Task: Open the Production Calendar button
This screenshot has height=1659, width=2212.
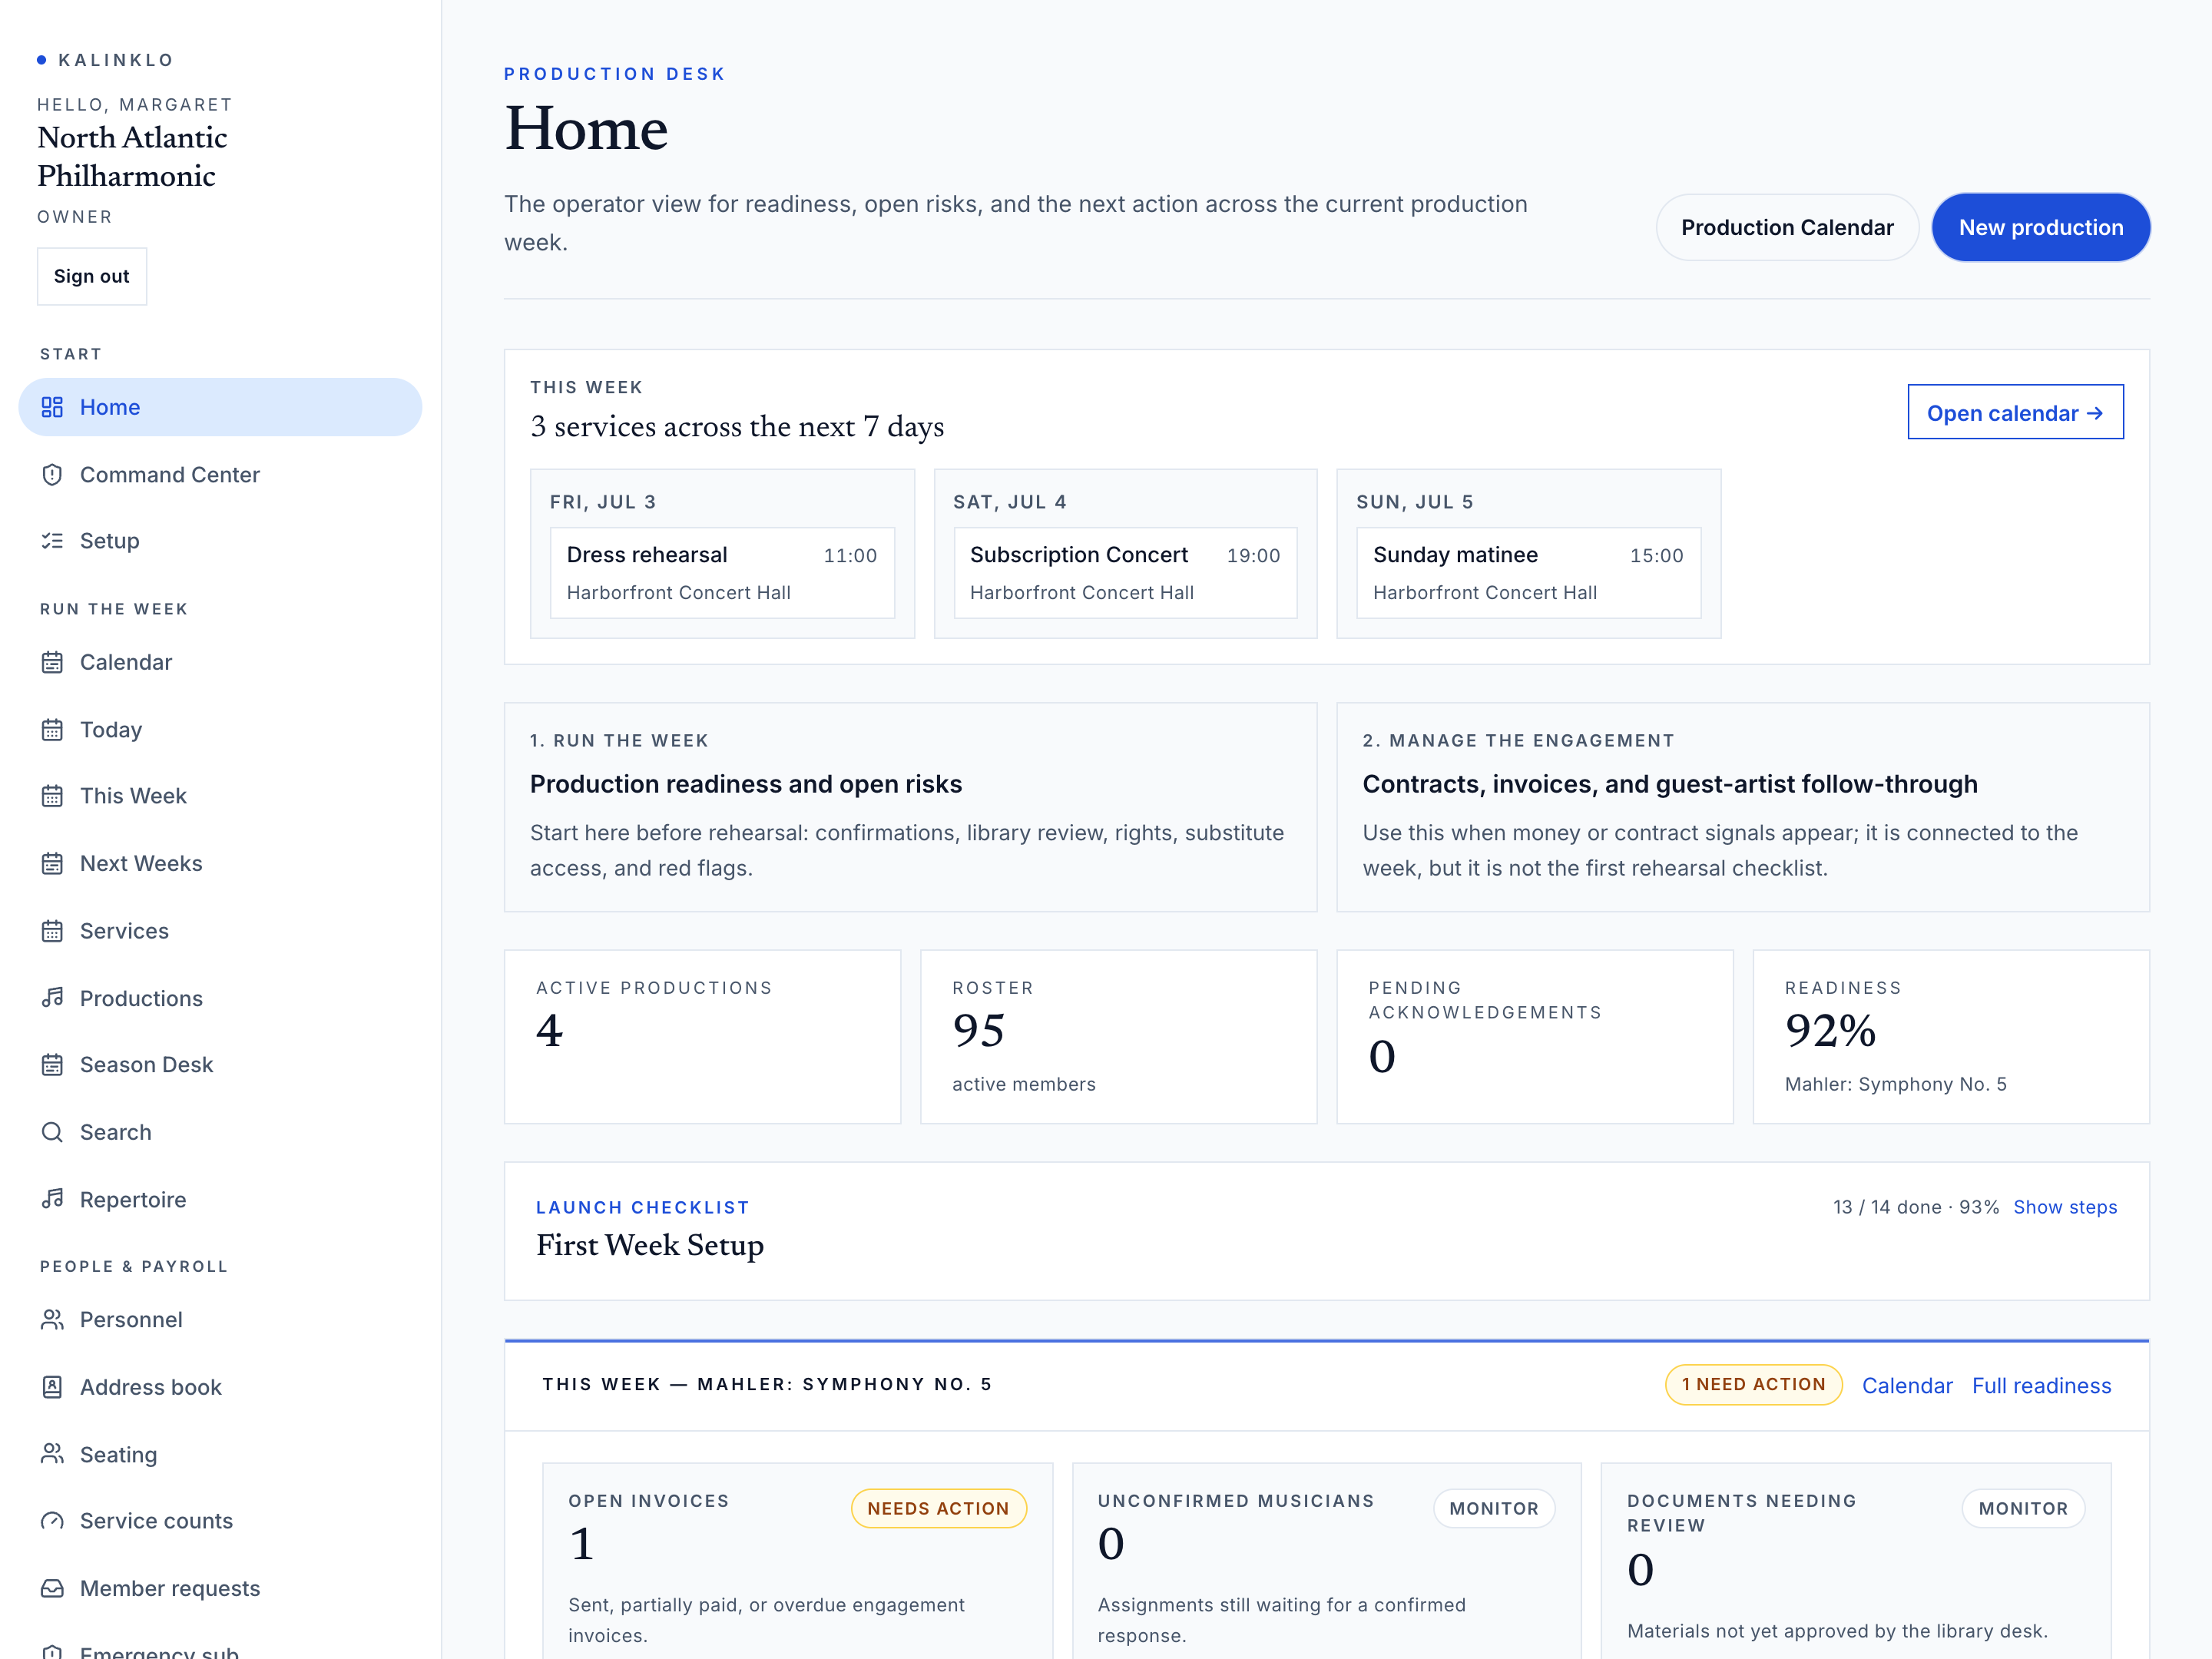Action: (x=1787, y=227)
